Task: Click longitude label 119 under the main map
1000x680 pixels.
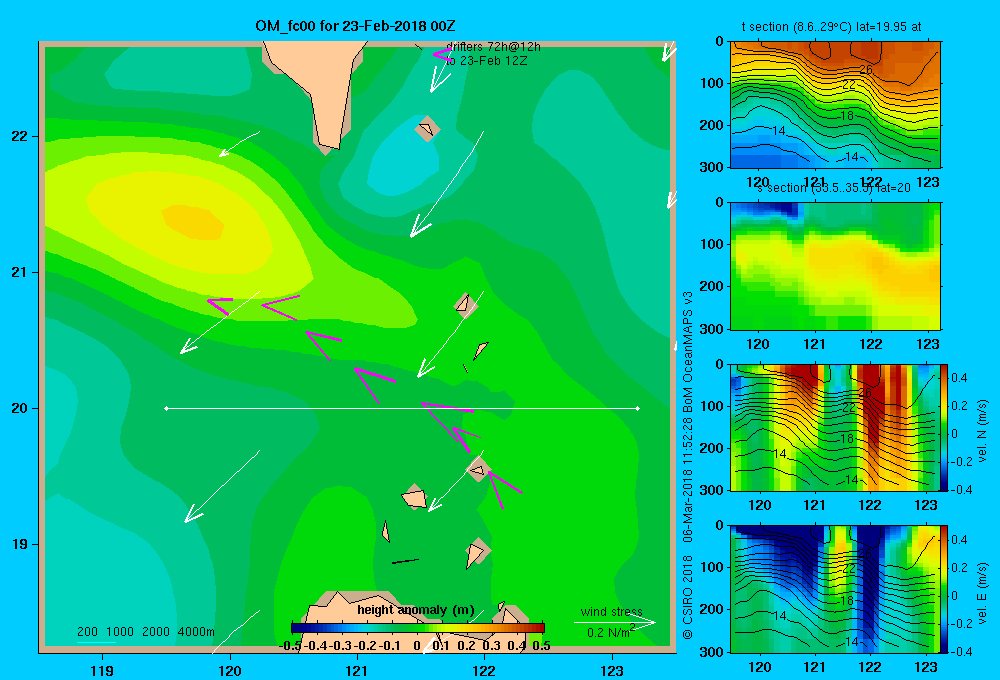Action: (x=103, y=670)
